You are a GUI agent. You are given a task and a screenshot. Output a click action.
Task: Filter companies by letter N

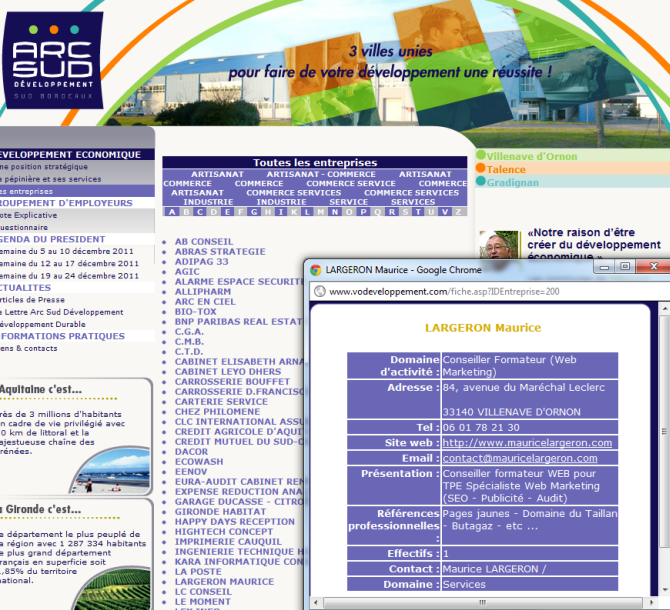point(335,212)
